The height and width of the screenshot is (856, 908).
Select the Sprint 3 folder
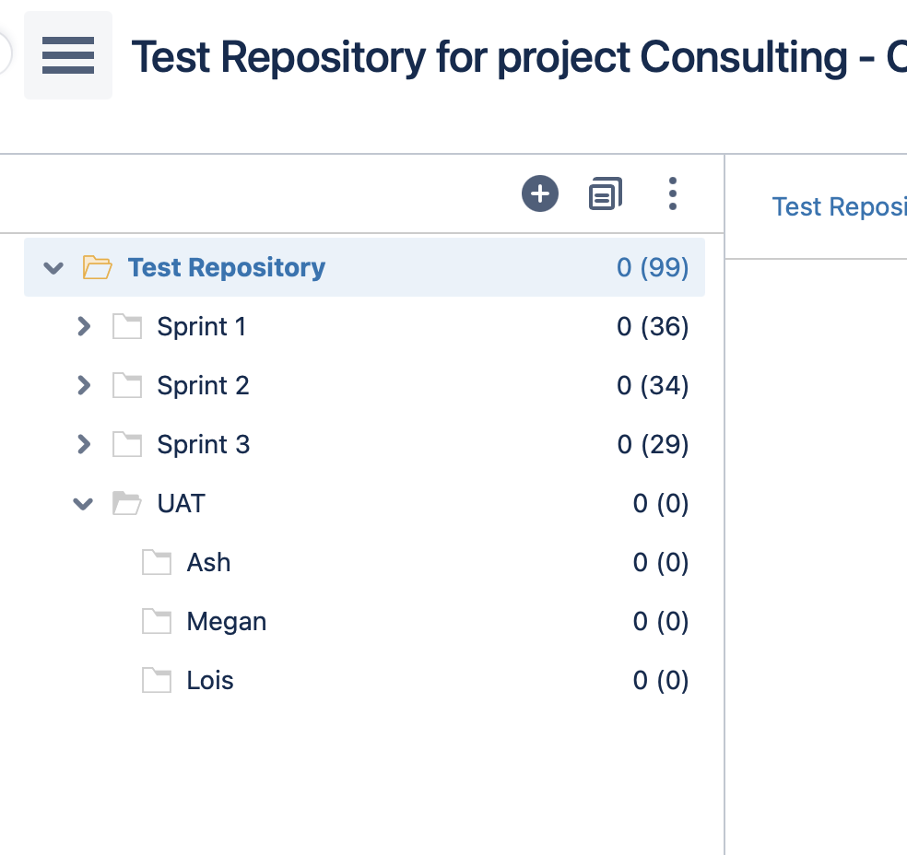[203, 445]
